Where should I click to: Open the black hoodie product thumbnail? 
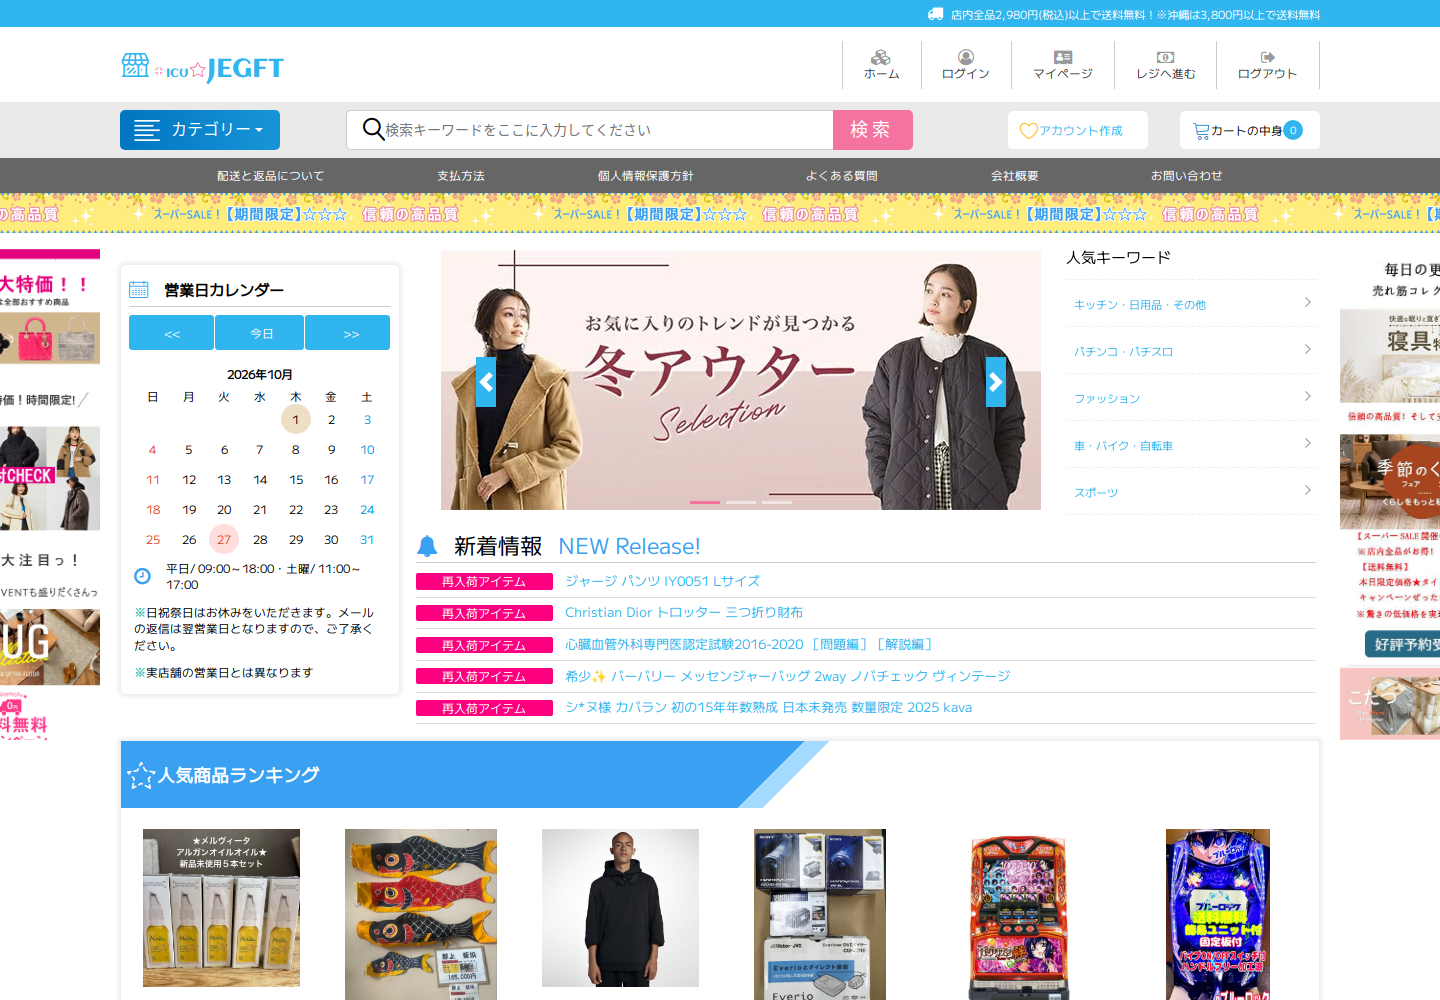pos(620,908)
